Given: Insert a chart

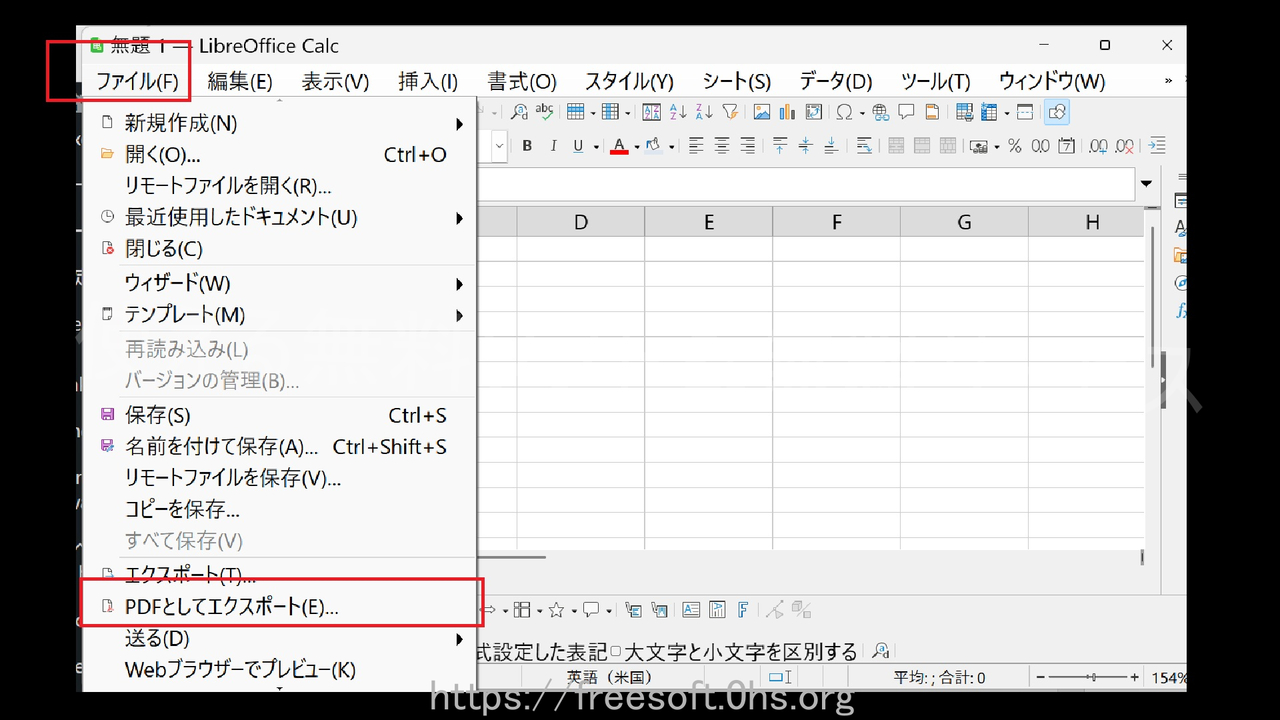Looking at the screenshot, I should point(787,111).
